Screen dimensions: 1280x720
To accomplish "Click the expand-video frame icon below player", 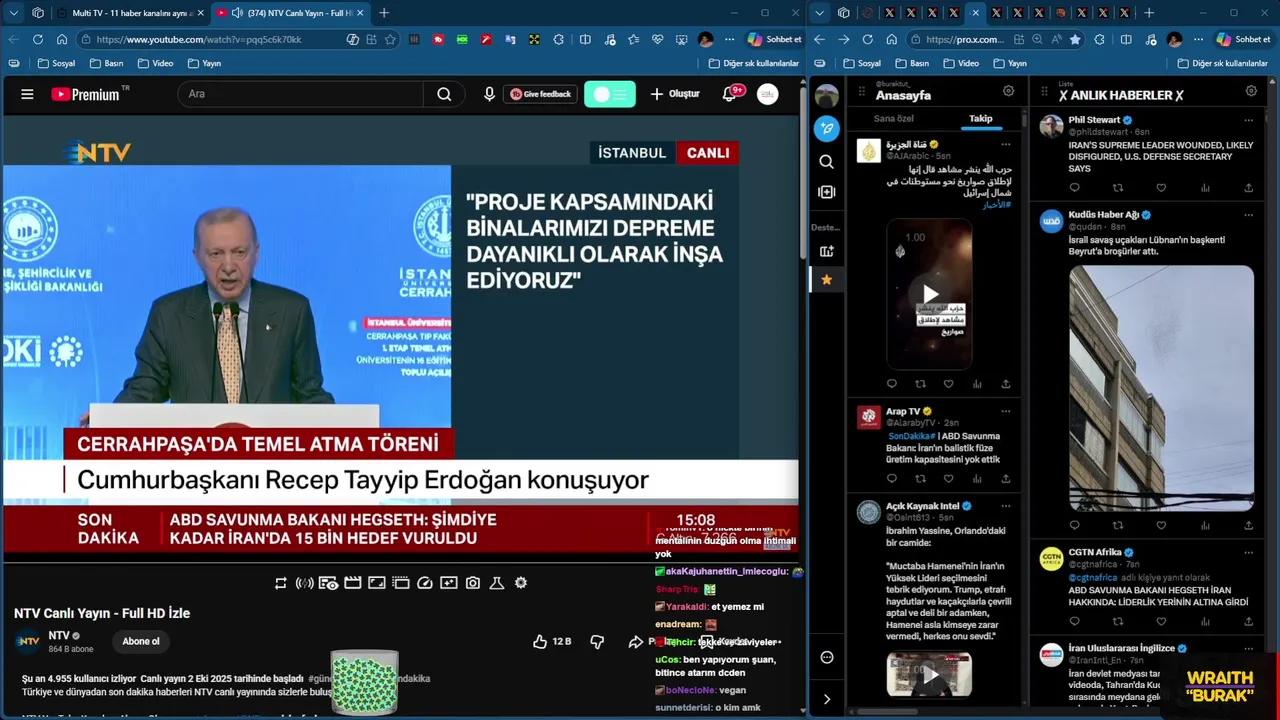I will click(x=377, y=583).
